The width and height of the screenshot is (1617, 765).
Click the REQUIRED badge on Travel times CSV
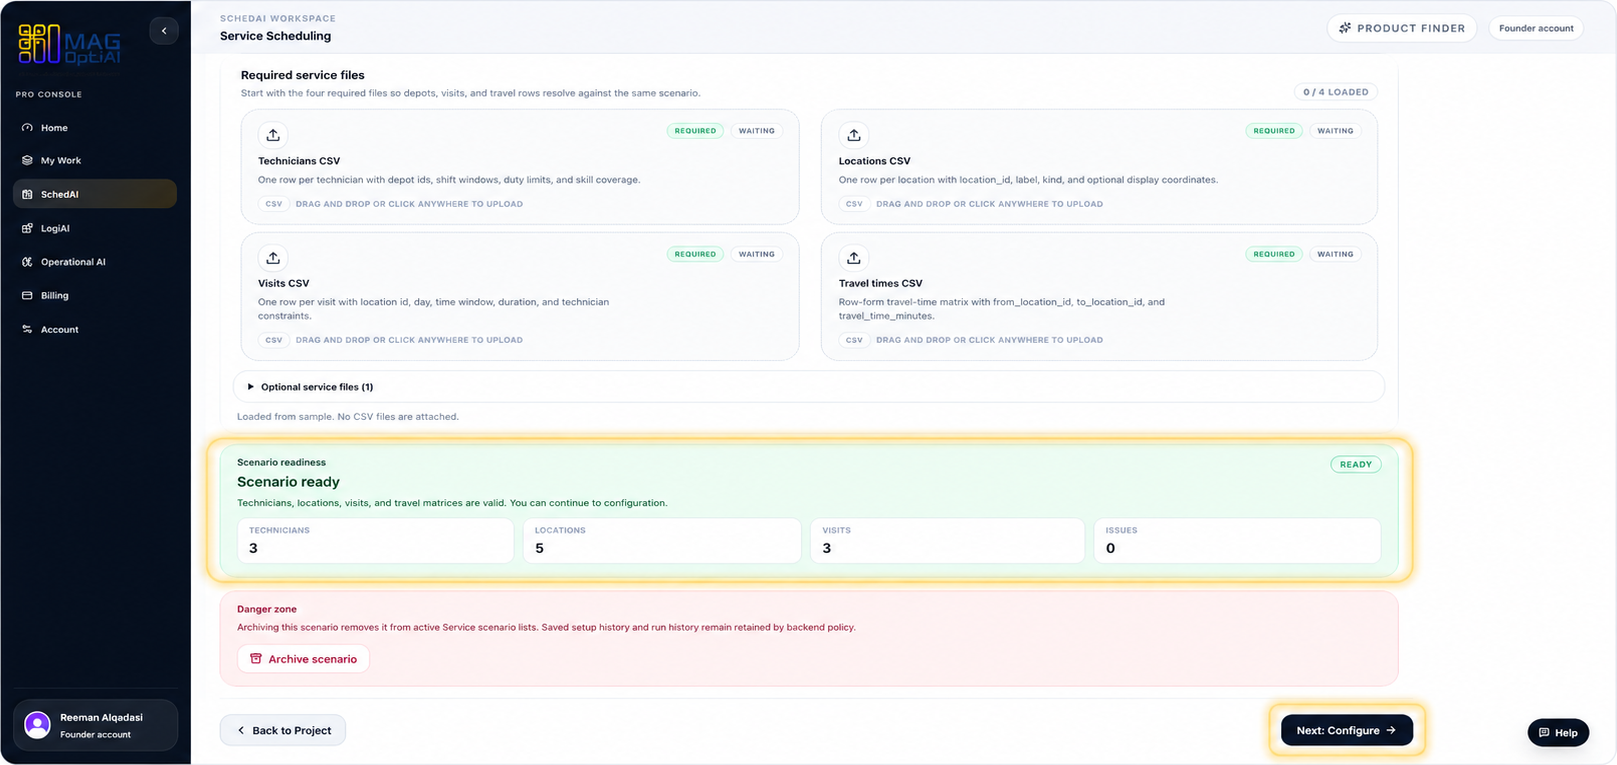coord(1274,254)
